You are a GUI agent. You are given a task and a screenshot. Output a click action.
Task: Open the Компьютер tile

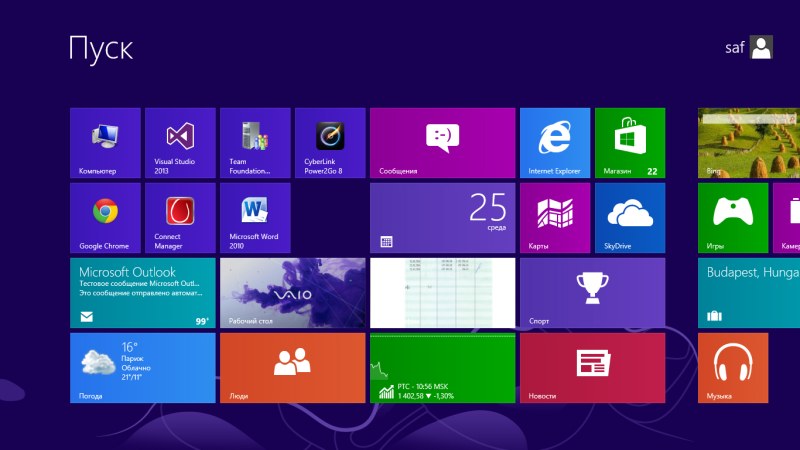click(x=105, y=143)
